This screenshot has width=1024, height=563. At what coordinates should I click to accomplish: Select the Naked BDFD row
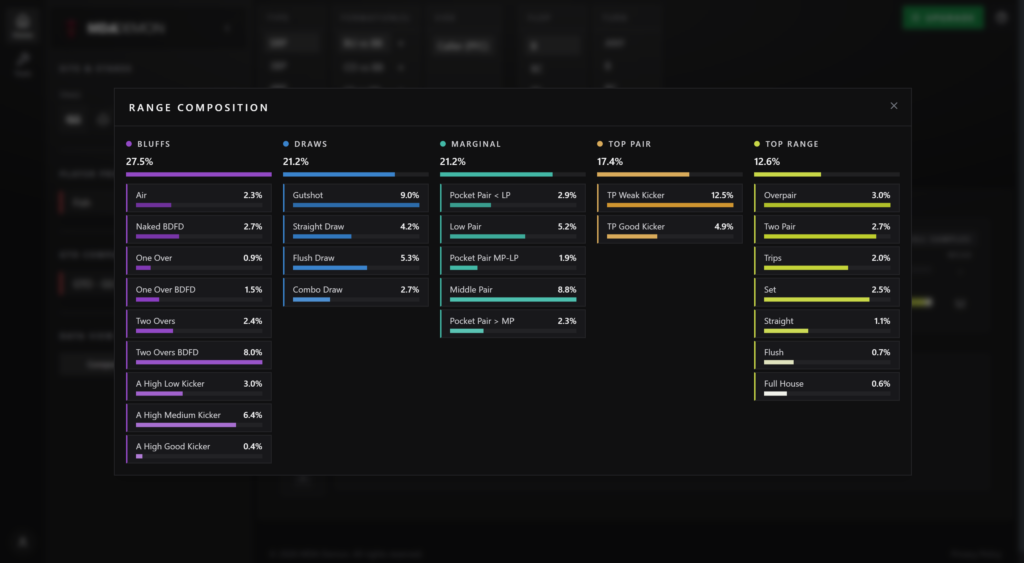[199, 229]
